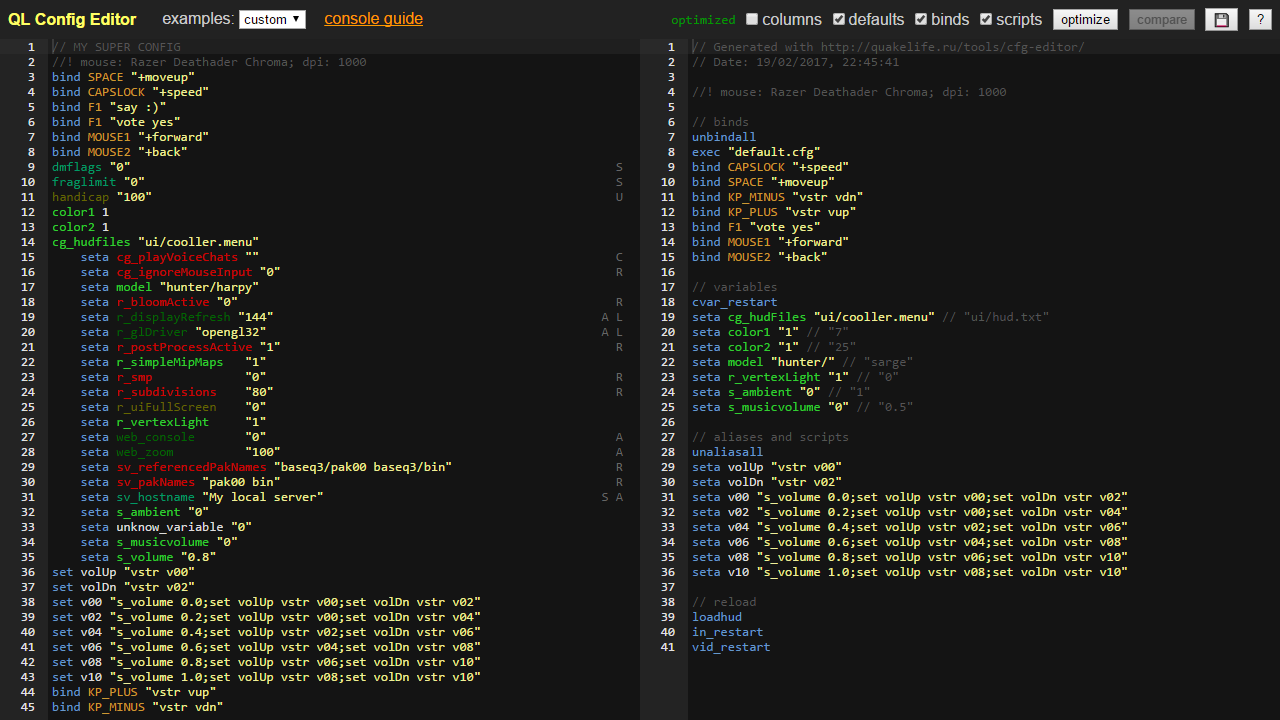1280x720 pixels.
Task: Click bind CAPSLOCK "+speed" in right editor
Action: [x=770, y=167]
